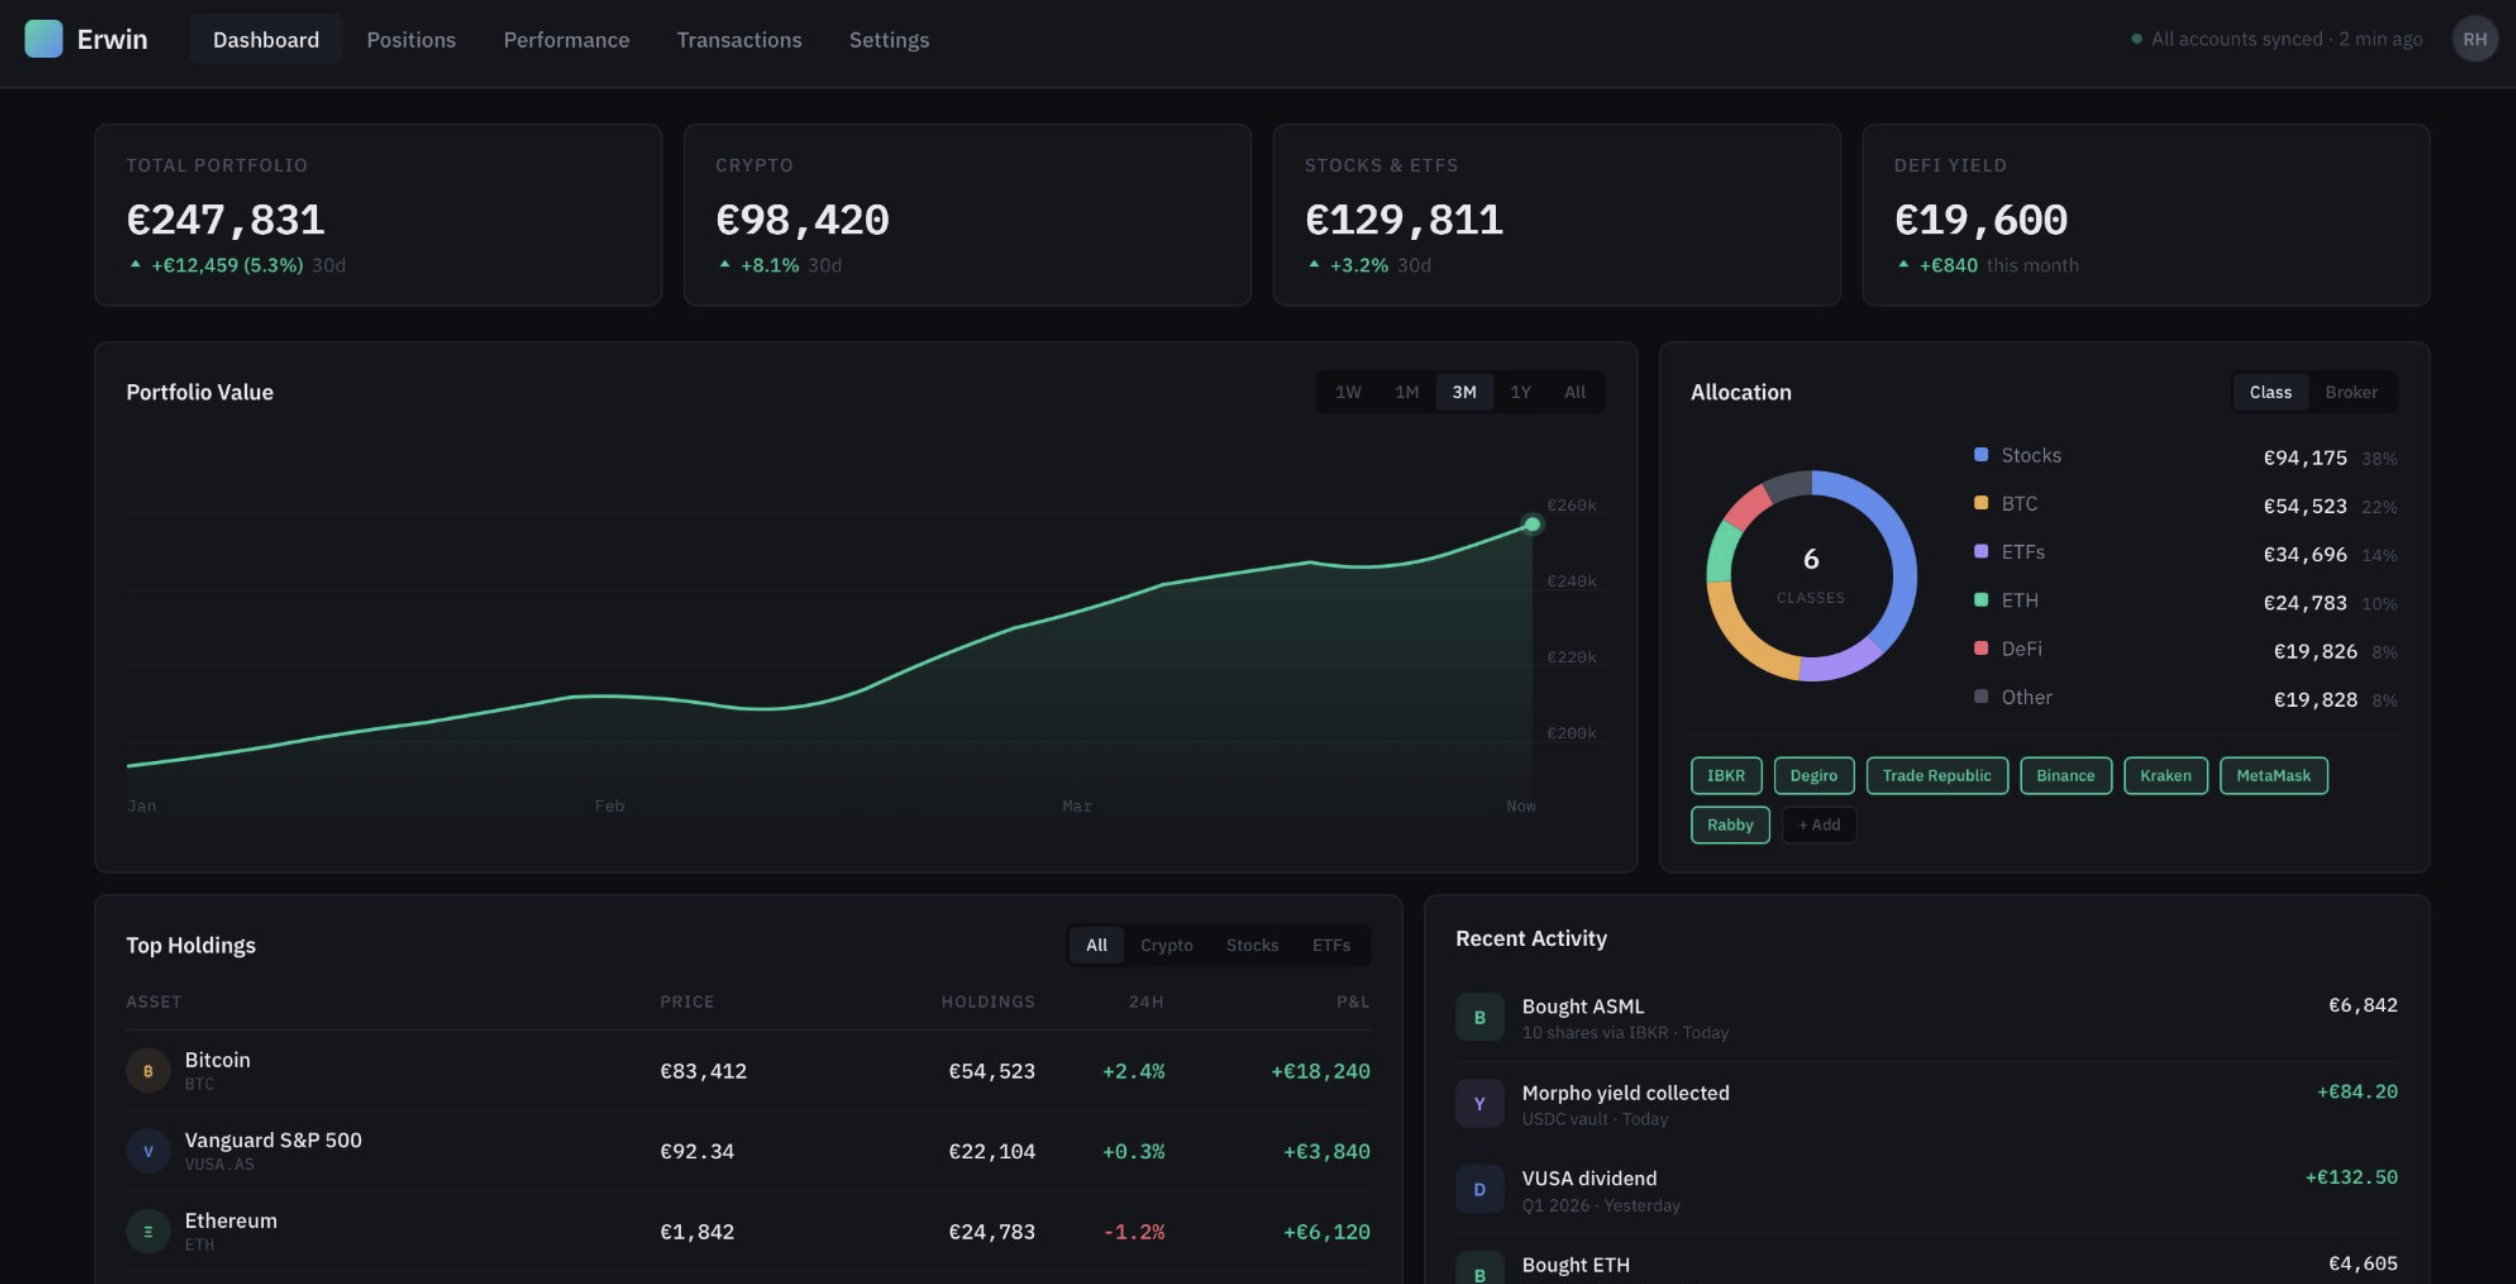This screenshot has height=1284, width=2516.
Task: Click the Morpho yield collected activity icon
Action: pyautogui.click(x=1479, y=1103)
